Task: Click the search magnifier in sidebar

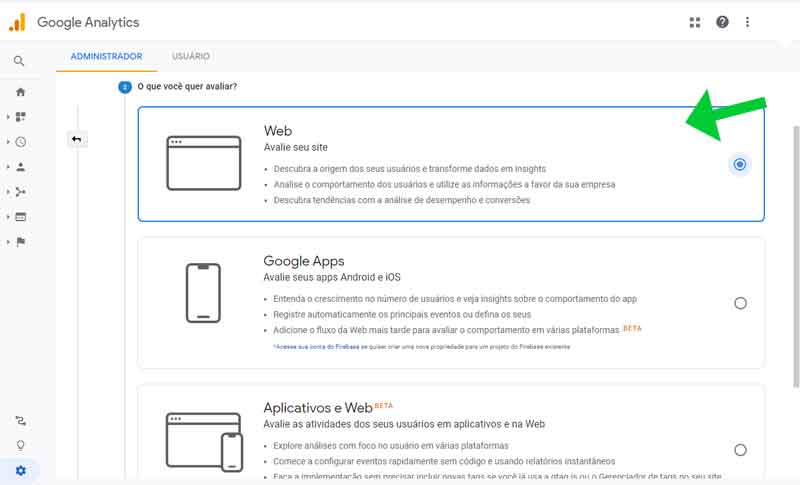Action: (19, 61)
